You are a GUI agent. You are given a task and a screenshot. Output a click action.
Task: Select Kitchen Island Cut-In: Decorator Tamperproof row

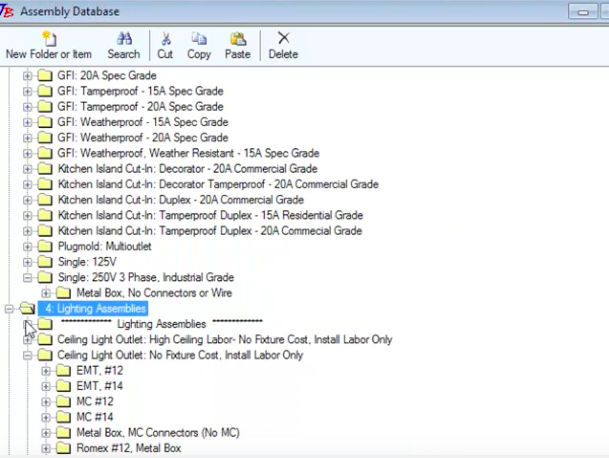point(218,184)
